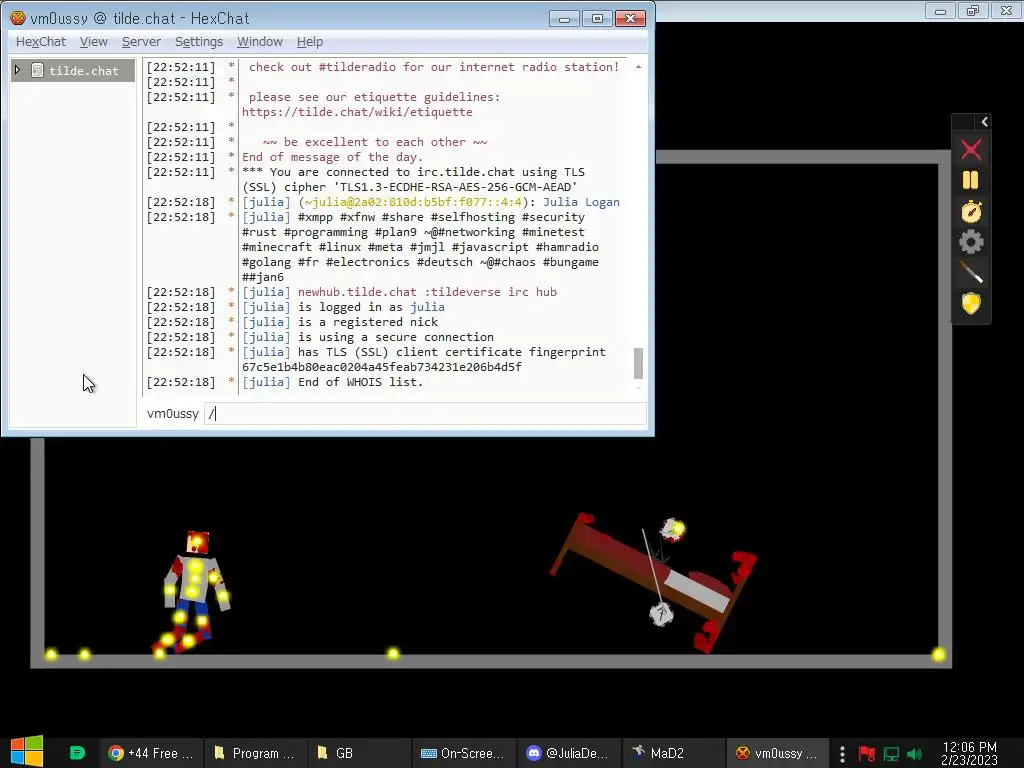The width and height of the screenshot is (1024, 768).
Task: Select the knife weapon tool icon
Action: (x=971, y=272)
